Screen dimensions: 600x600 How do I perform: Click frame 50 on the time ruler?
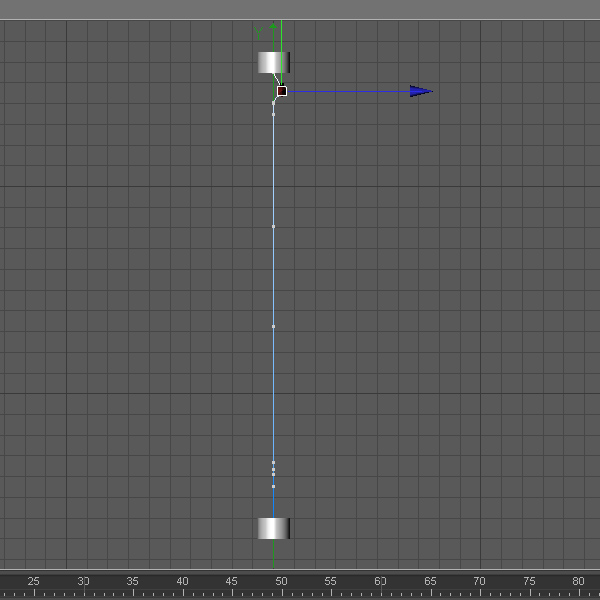point(281,582)
